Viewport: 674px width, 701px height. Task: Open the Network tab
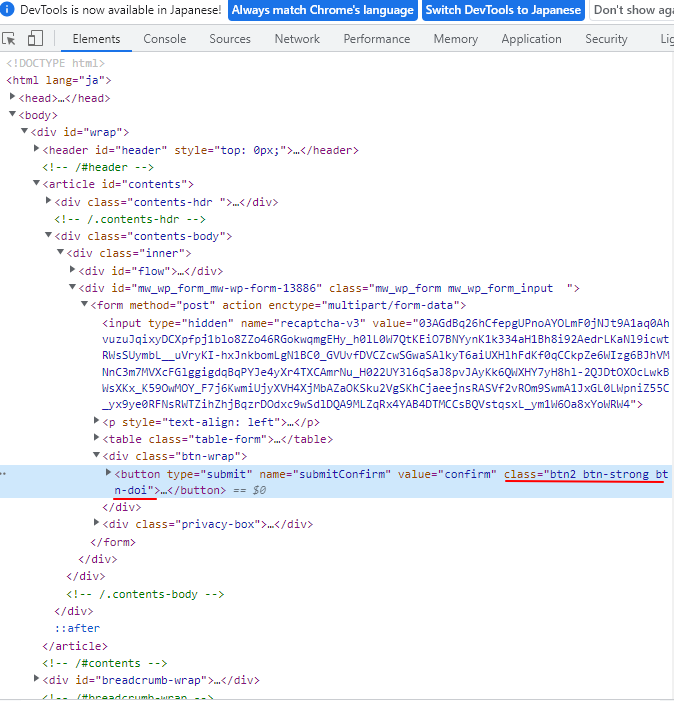point(297,39)
